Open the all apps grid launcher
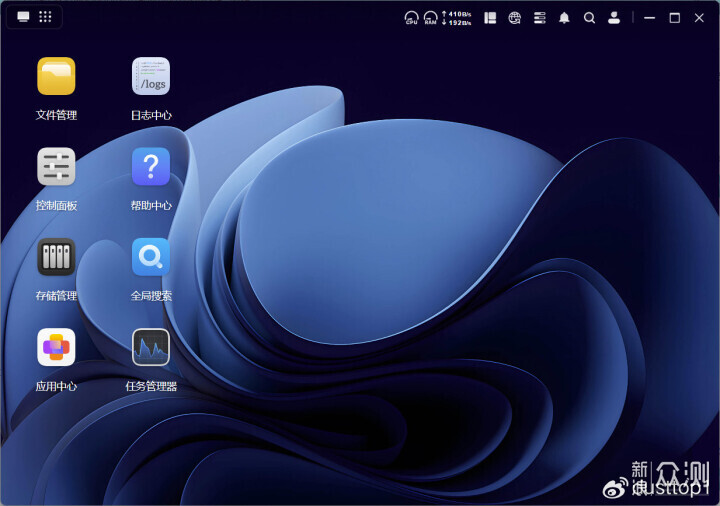 click(45, 17)
